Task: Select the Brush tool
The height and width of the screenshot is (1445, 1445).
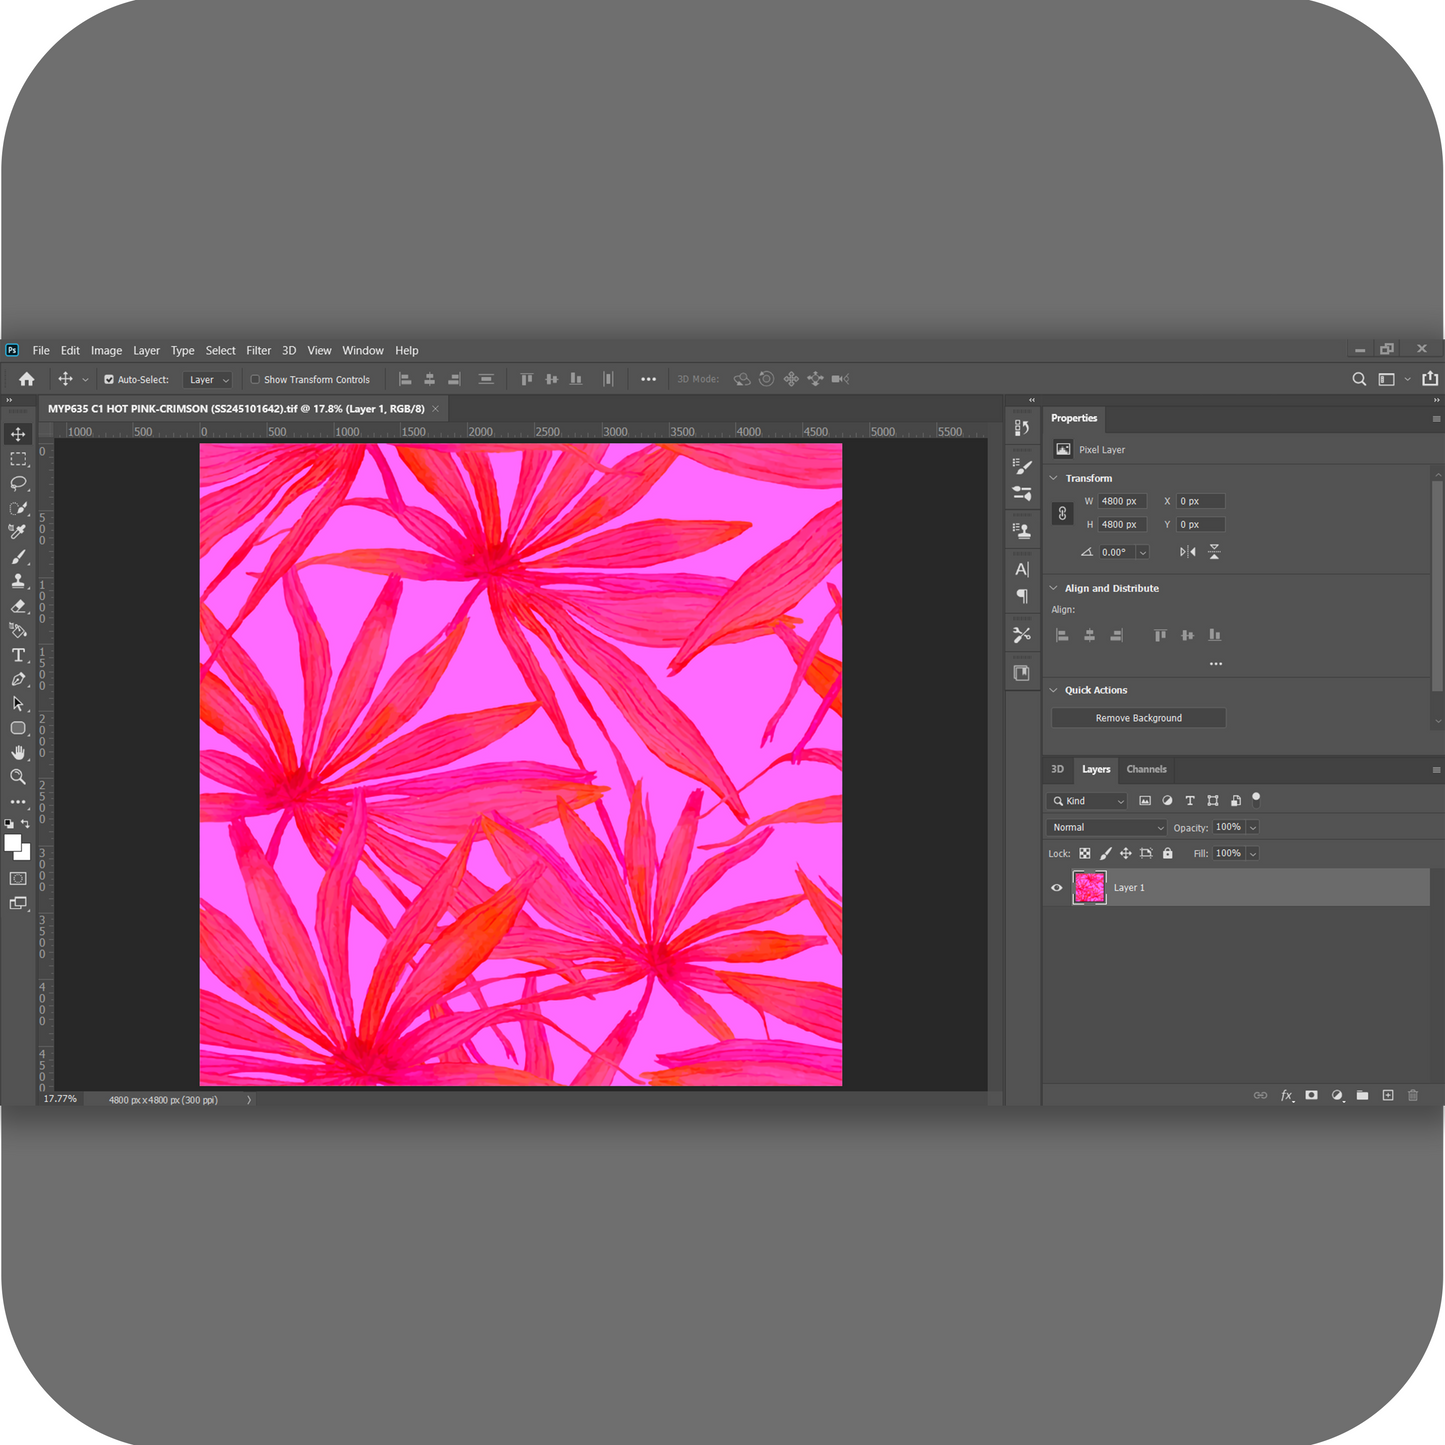Action: click(18, 557)
